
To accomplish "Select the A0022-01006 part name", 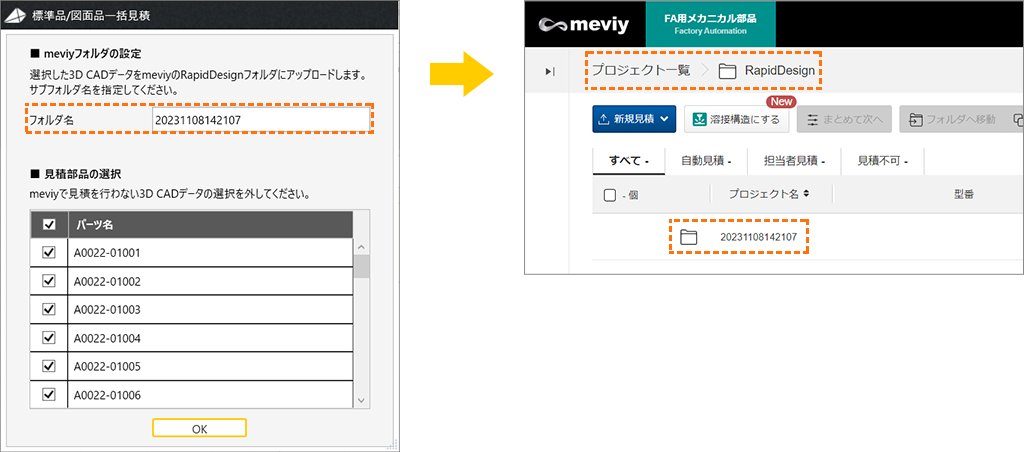I will coord(106,395).
